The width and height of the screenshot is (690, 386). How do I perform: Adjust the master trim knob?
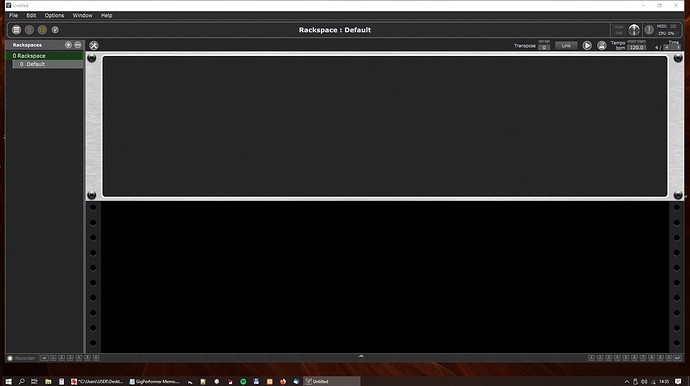pos(634,30)
